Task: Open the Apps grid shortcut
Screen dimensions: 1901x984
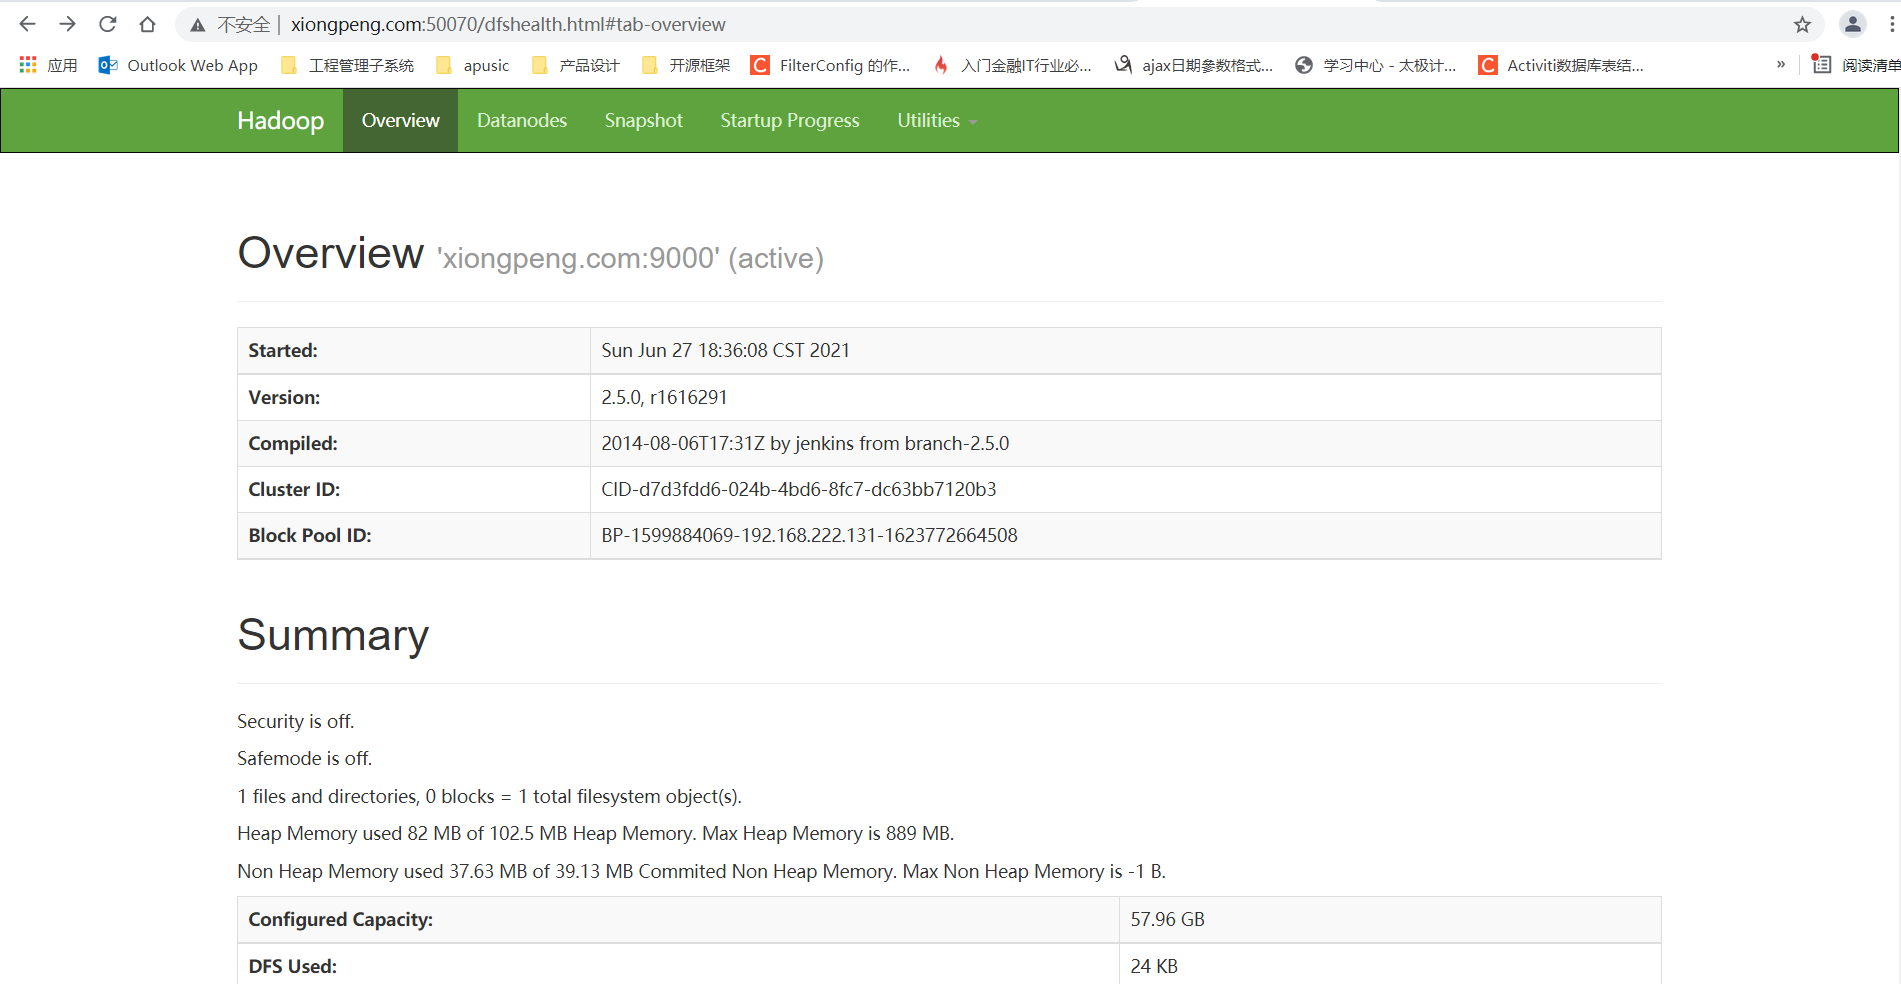Action: coord(48,65)
